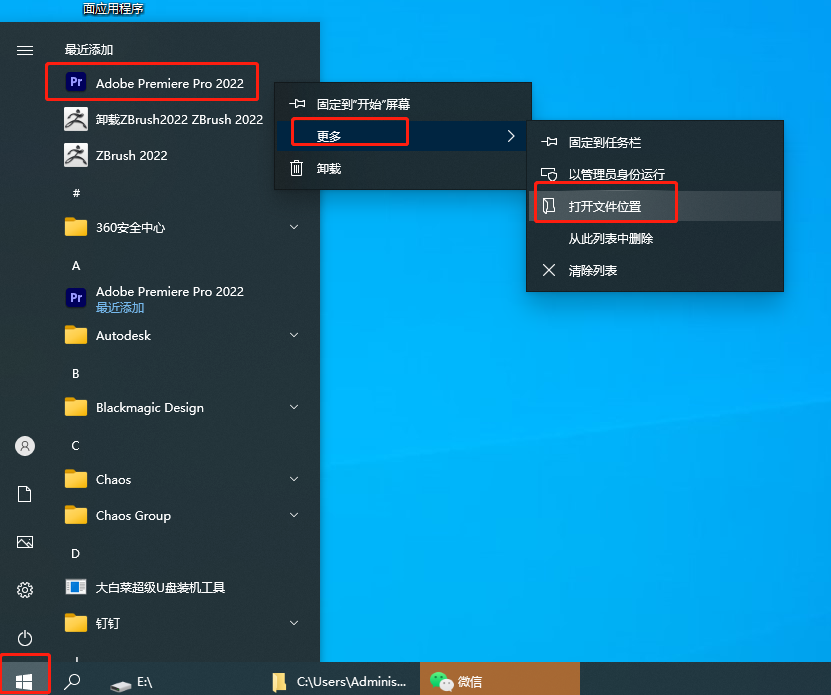
Task: Click the A letter index header
Action: 76,266
